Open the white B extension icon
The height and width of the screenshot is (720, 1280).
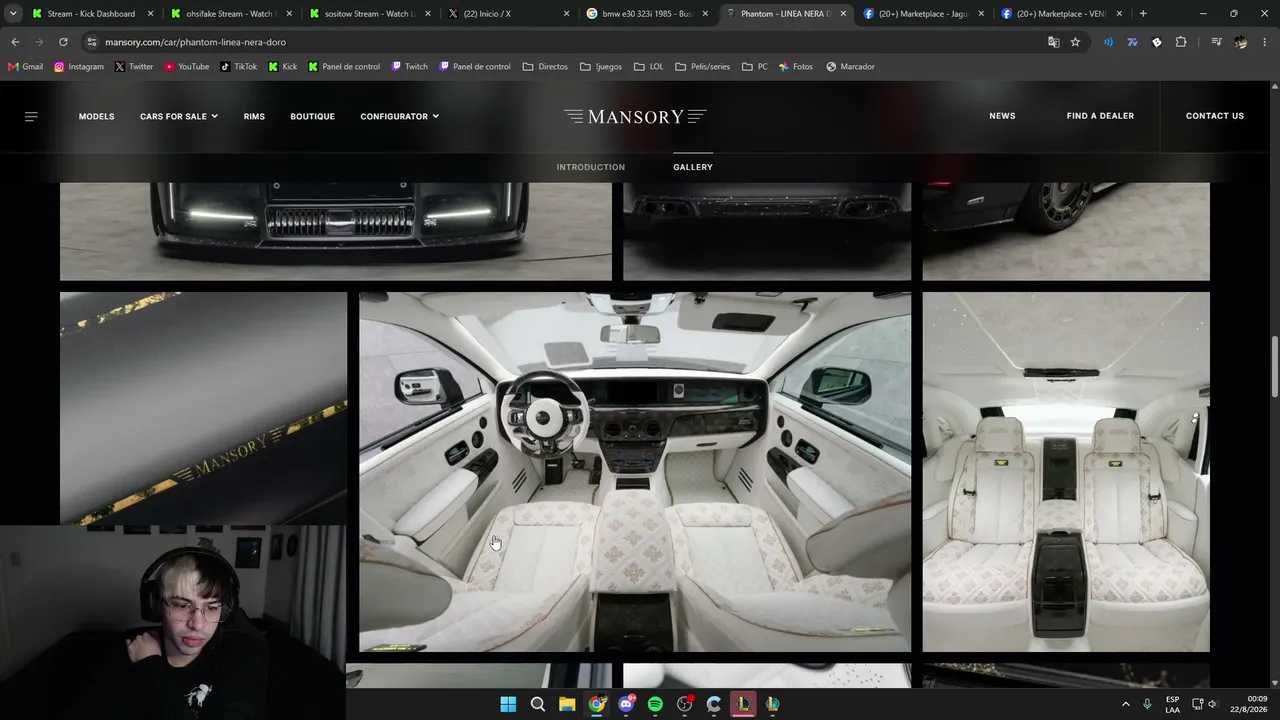click(1157, 42)
